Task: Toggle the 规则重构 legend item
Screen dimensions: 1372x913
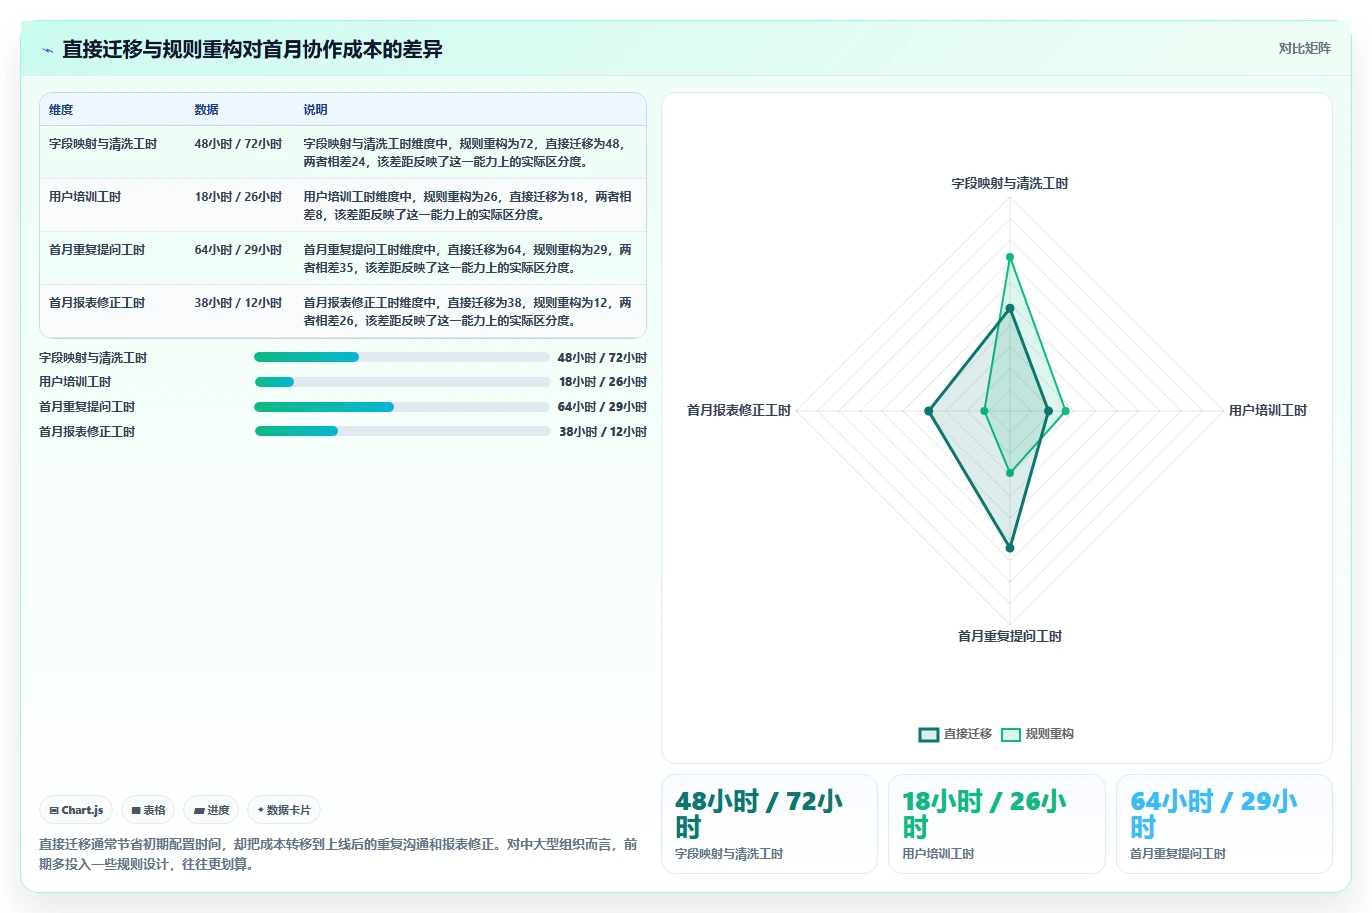Action: click(1038, 734)
